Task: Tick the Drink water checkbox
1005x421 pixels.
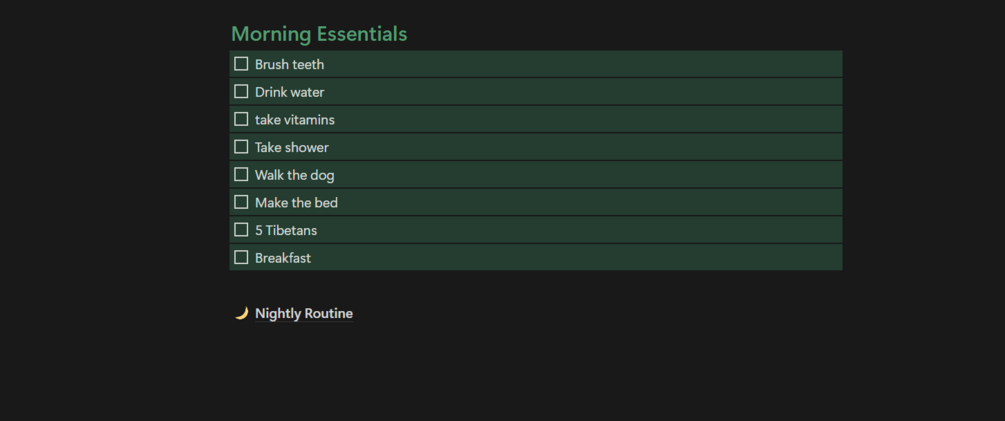Action: (x=241, y=92)
